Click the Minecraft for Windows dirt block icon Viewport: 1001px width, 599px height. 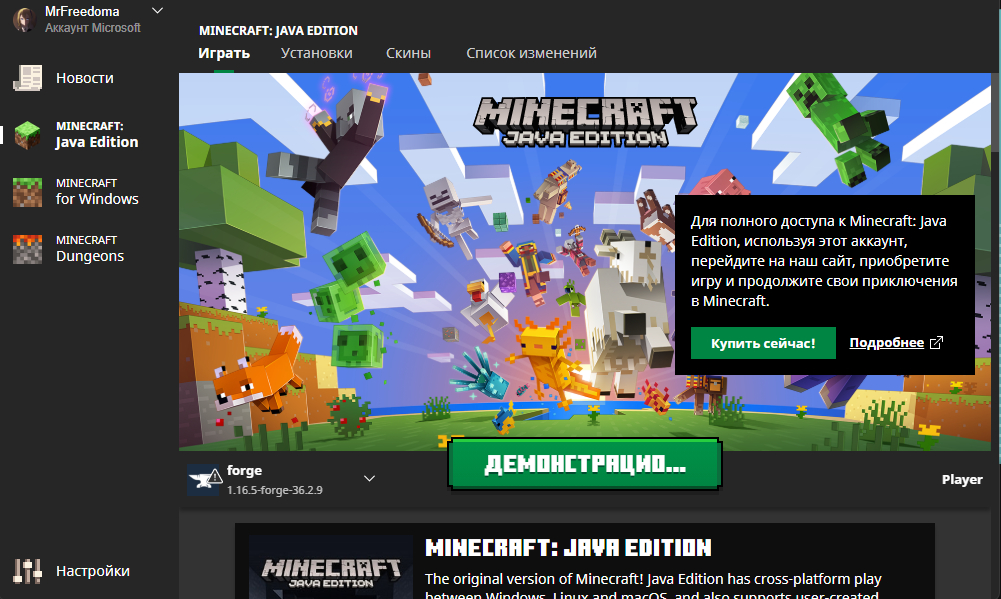click(x=27, y=192)
